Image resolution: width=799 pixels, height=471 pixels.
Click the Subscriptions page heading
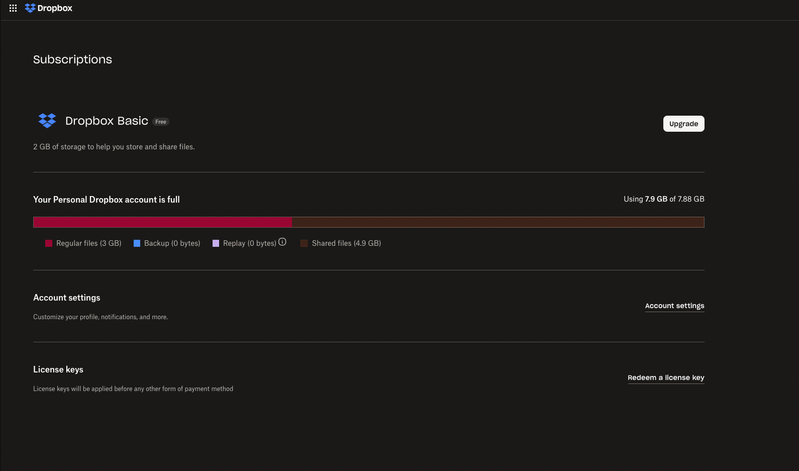[72, 60]
